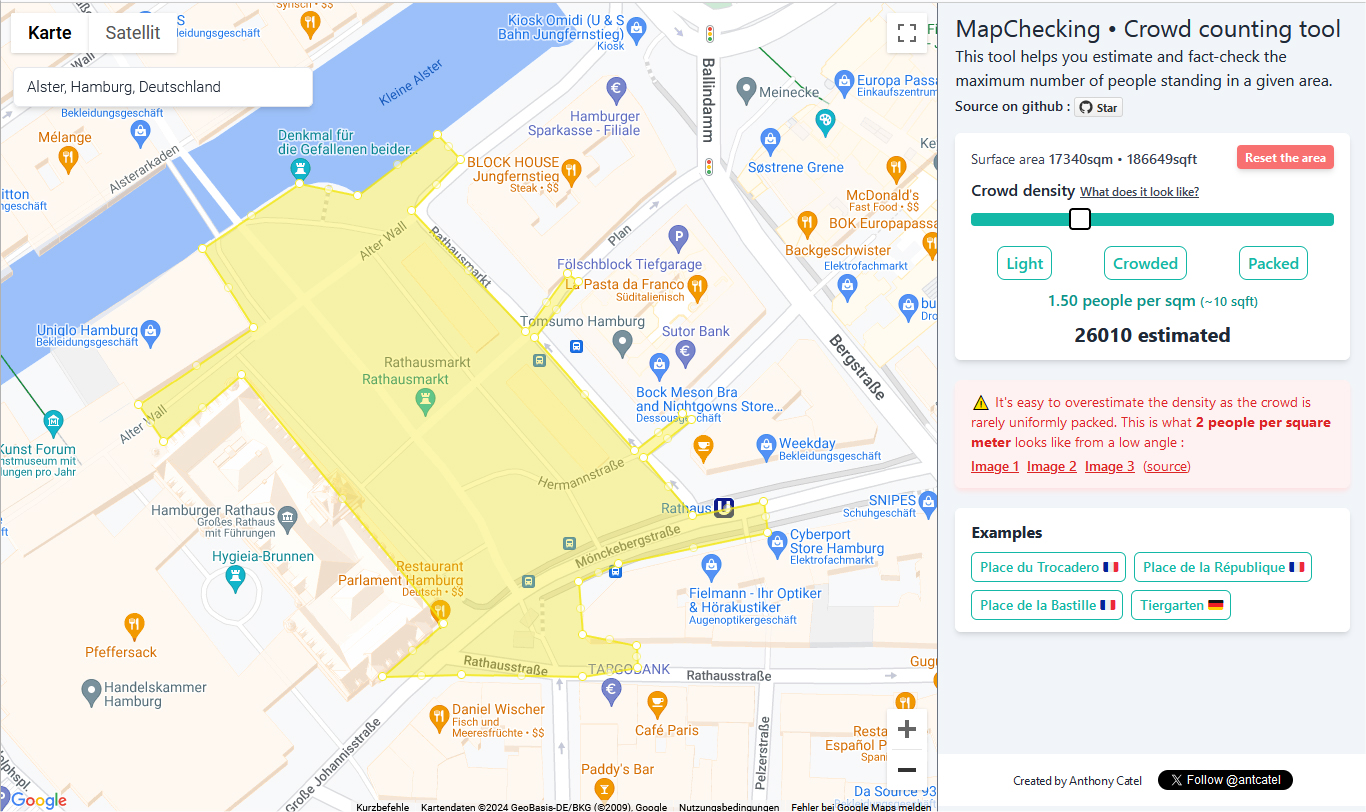Click the location search field
Screen dimensions: 1366x812
tap(163, 87)
